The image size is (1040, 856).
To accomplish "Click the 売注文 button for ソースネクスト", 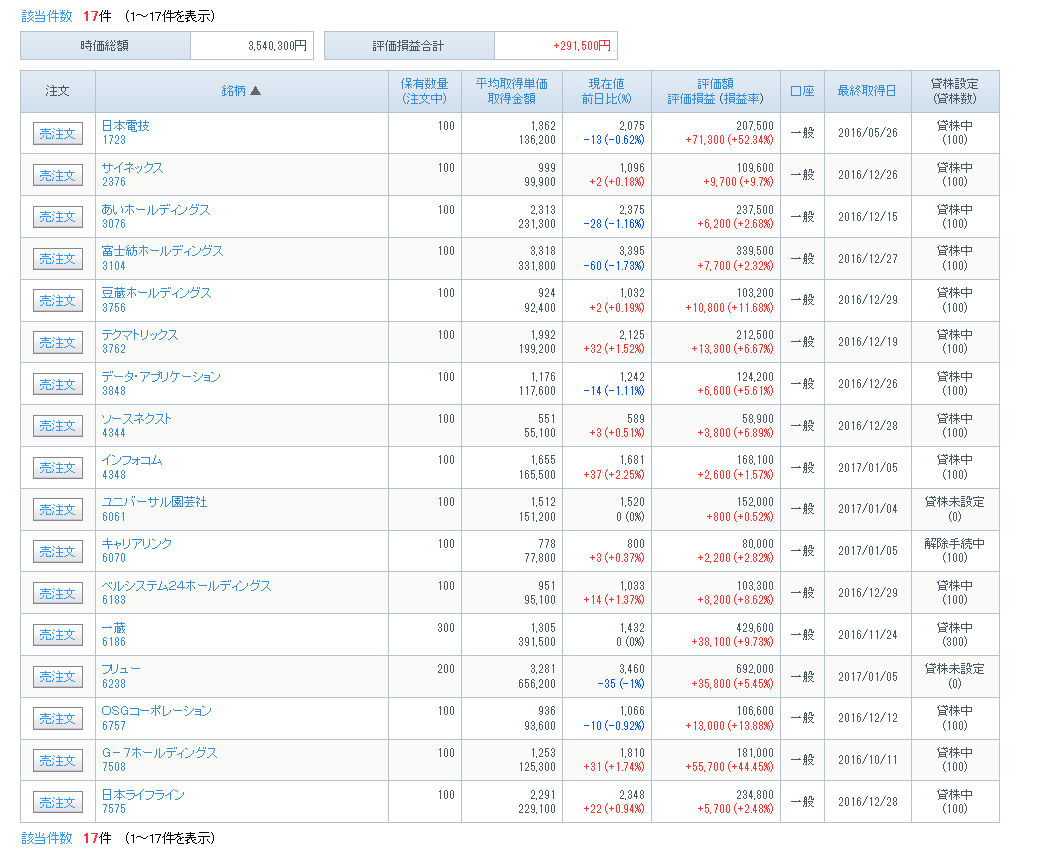I will point(58,426).
